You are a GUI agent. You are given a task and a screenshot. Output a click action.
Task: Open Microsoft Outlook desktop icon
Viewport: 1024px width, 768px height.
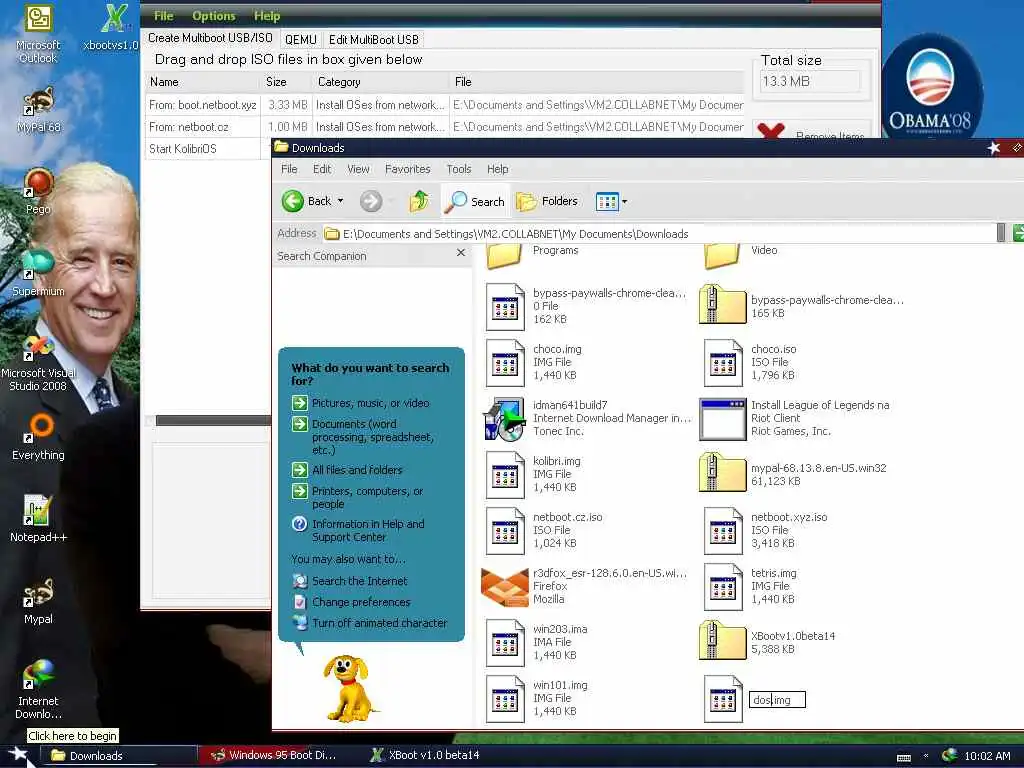(38, 34)
